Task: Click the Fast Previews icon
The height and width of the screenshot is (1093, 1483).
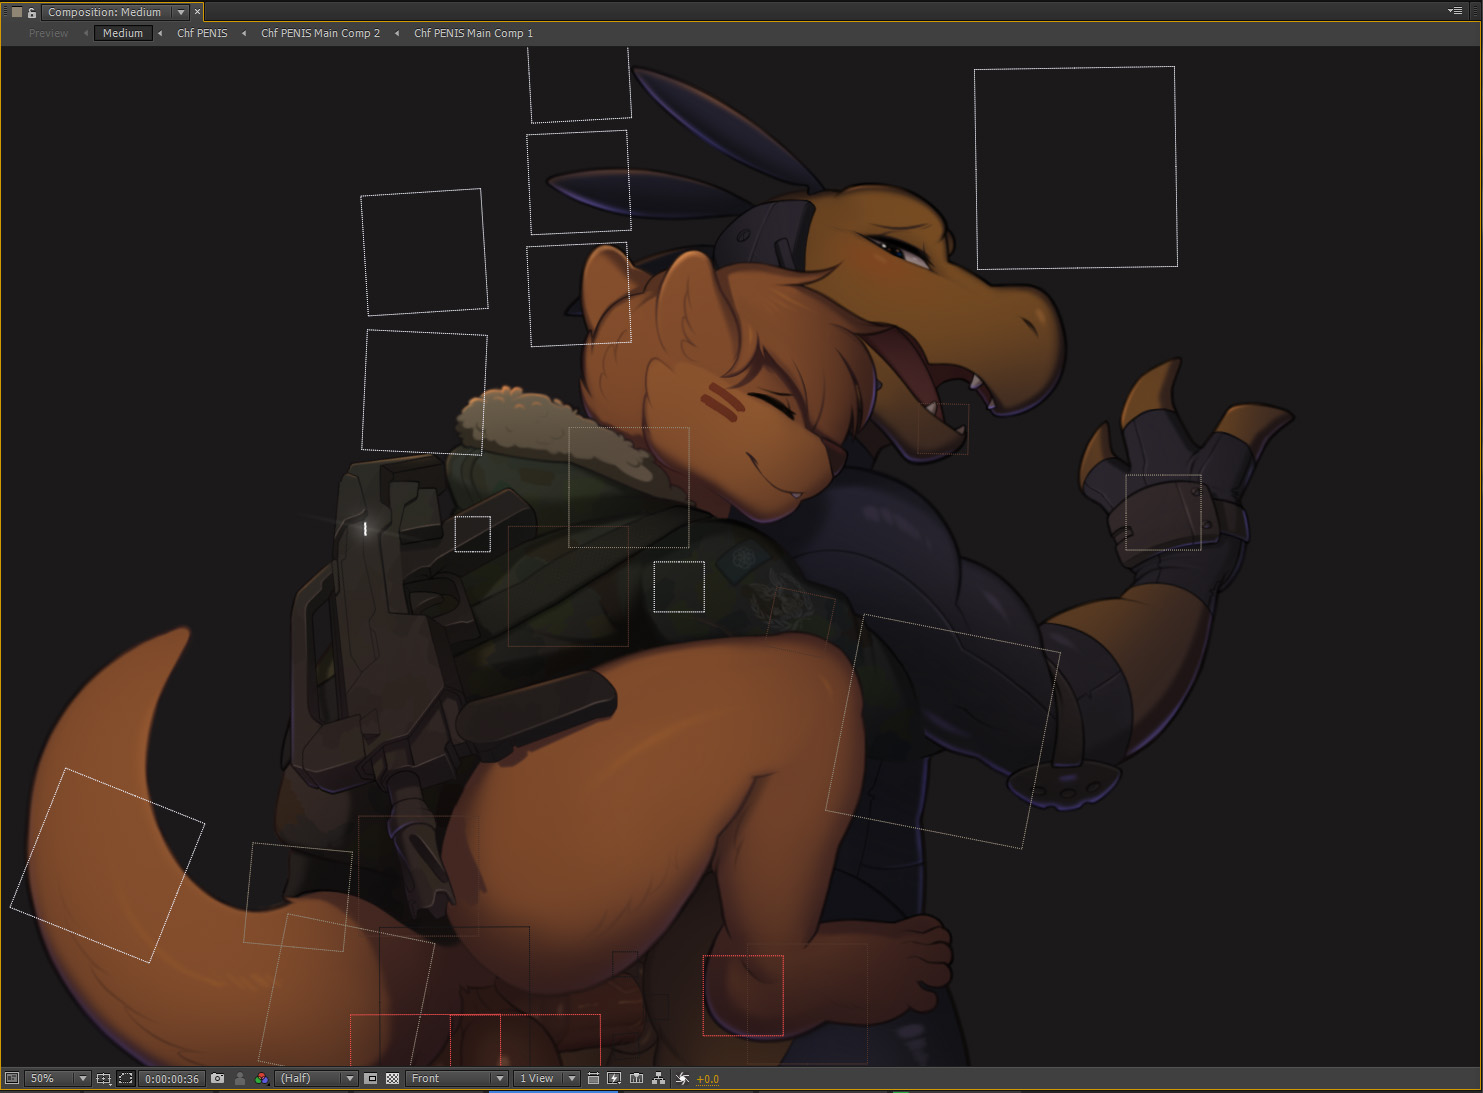Action: pos(614,1078)
